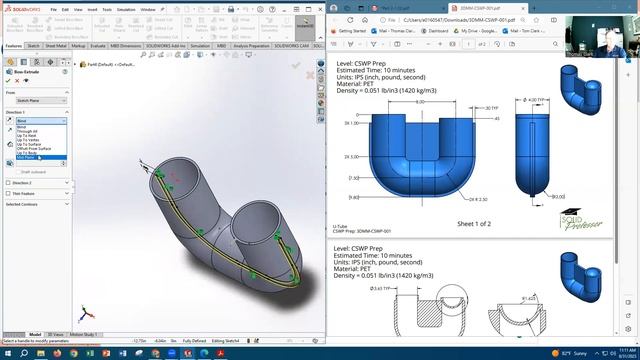Click favorite star icon in address bar
Viewport: 640px width, 360px height.
[536, 20]
